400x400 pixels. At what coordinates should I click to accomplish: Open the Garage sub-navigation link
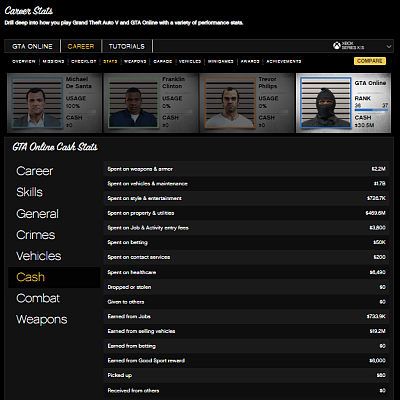click(163, 61)
